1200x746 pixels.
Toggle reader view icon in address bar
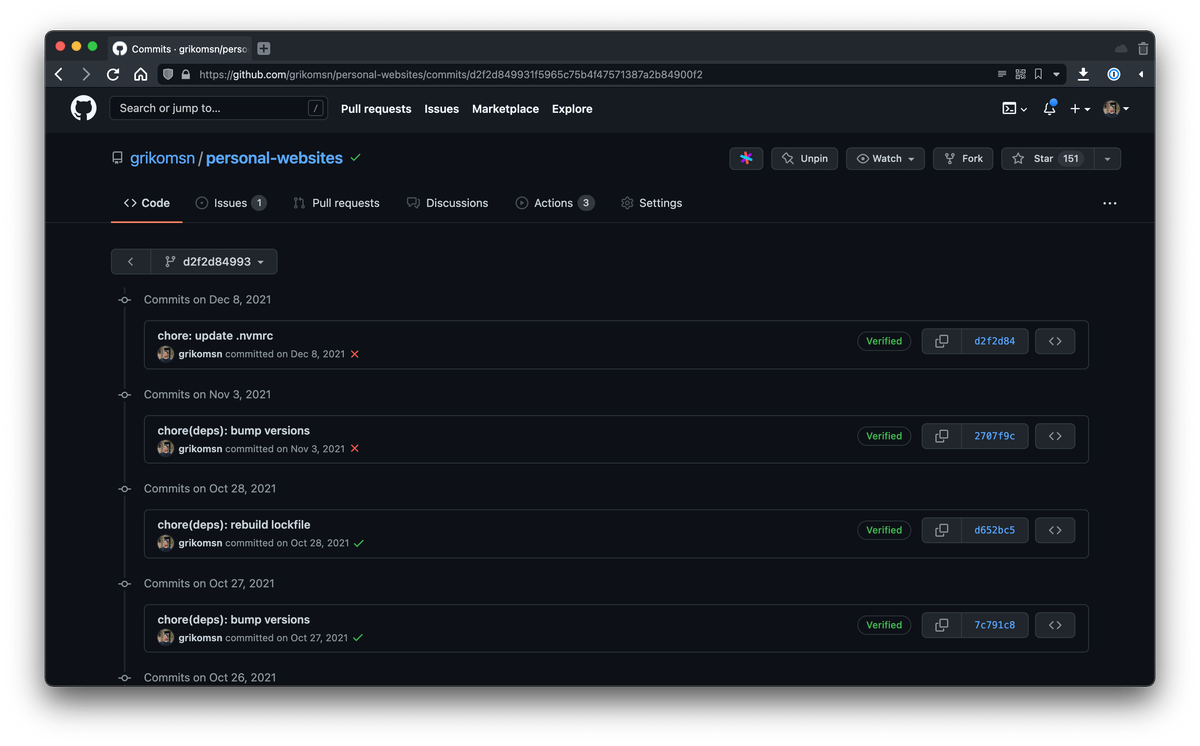coord(1002,74)
